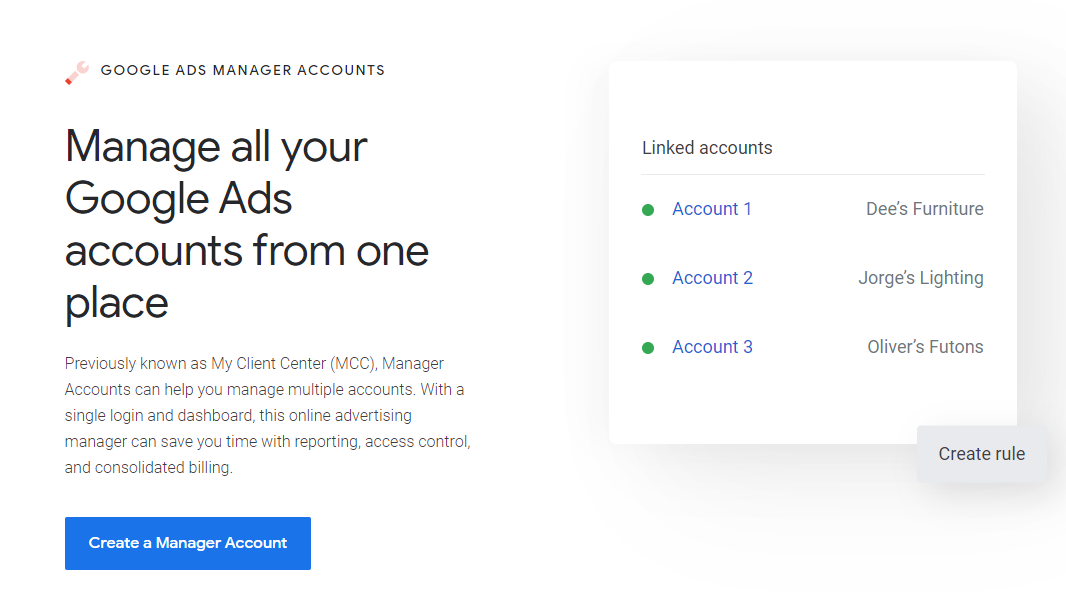The height and width of the screenshot is (608, 1066).
Task: Open the Account 1 link
Action: click(712, 209)
